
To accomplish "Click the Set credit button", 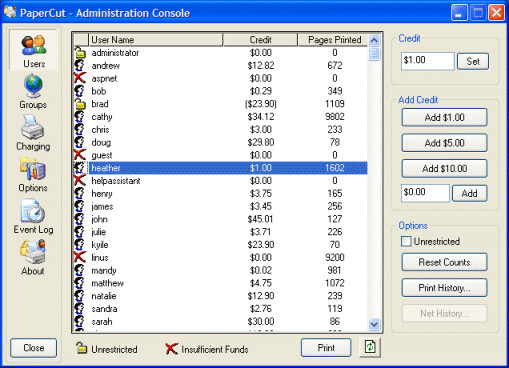I will (473, 61).
